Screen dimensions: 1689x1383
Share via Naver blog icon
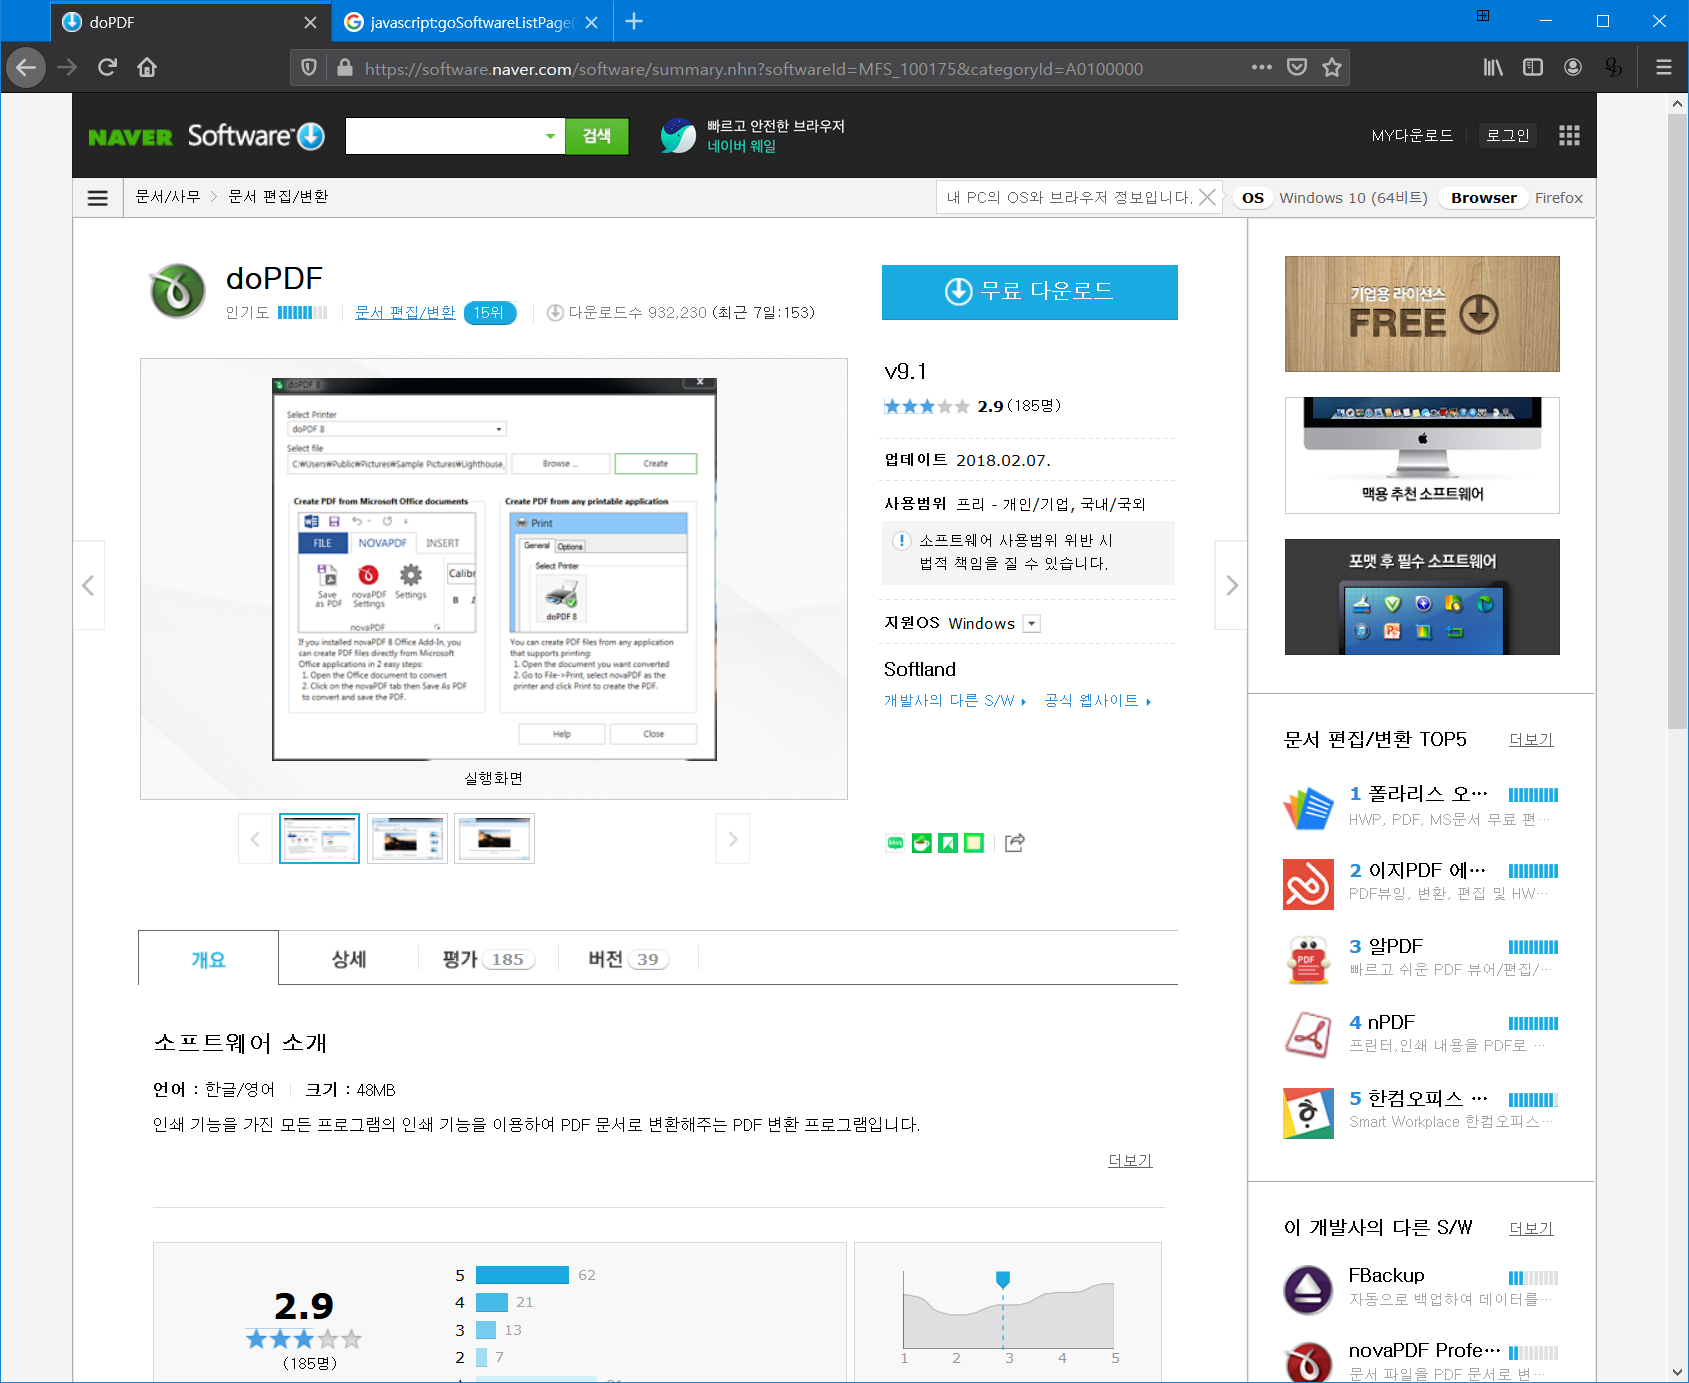click(895, 843)
